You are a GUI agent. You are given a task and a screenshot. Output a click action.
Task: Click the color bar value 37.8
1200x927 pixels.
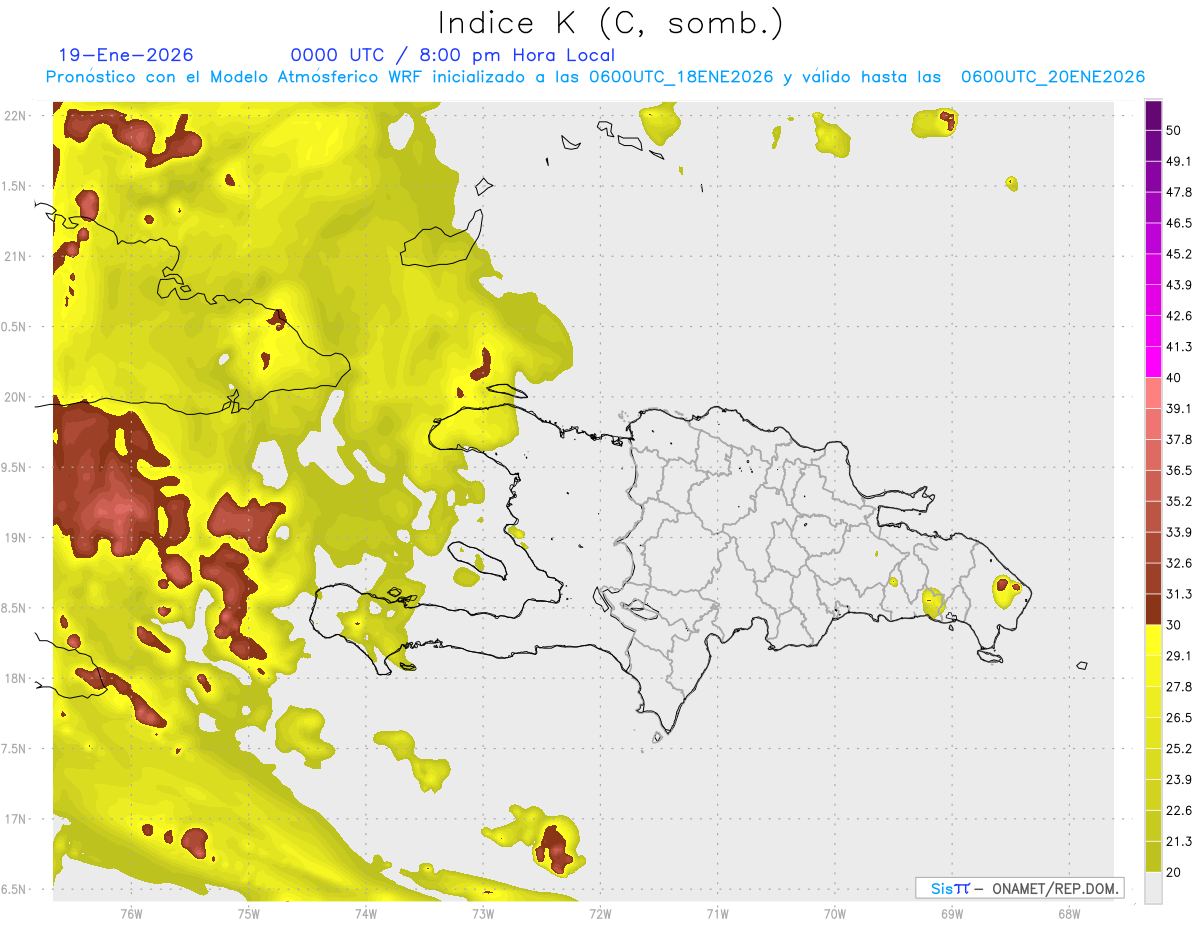tap(1179, 439)
